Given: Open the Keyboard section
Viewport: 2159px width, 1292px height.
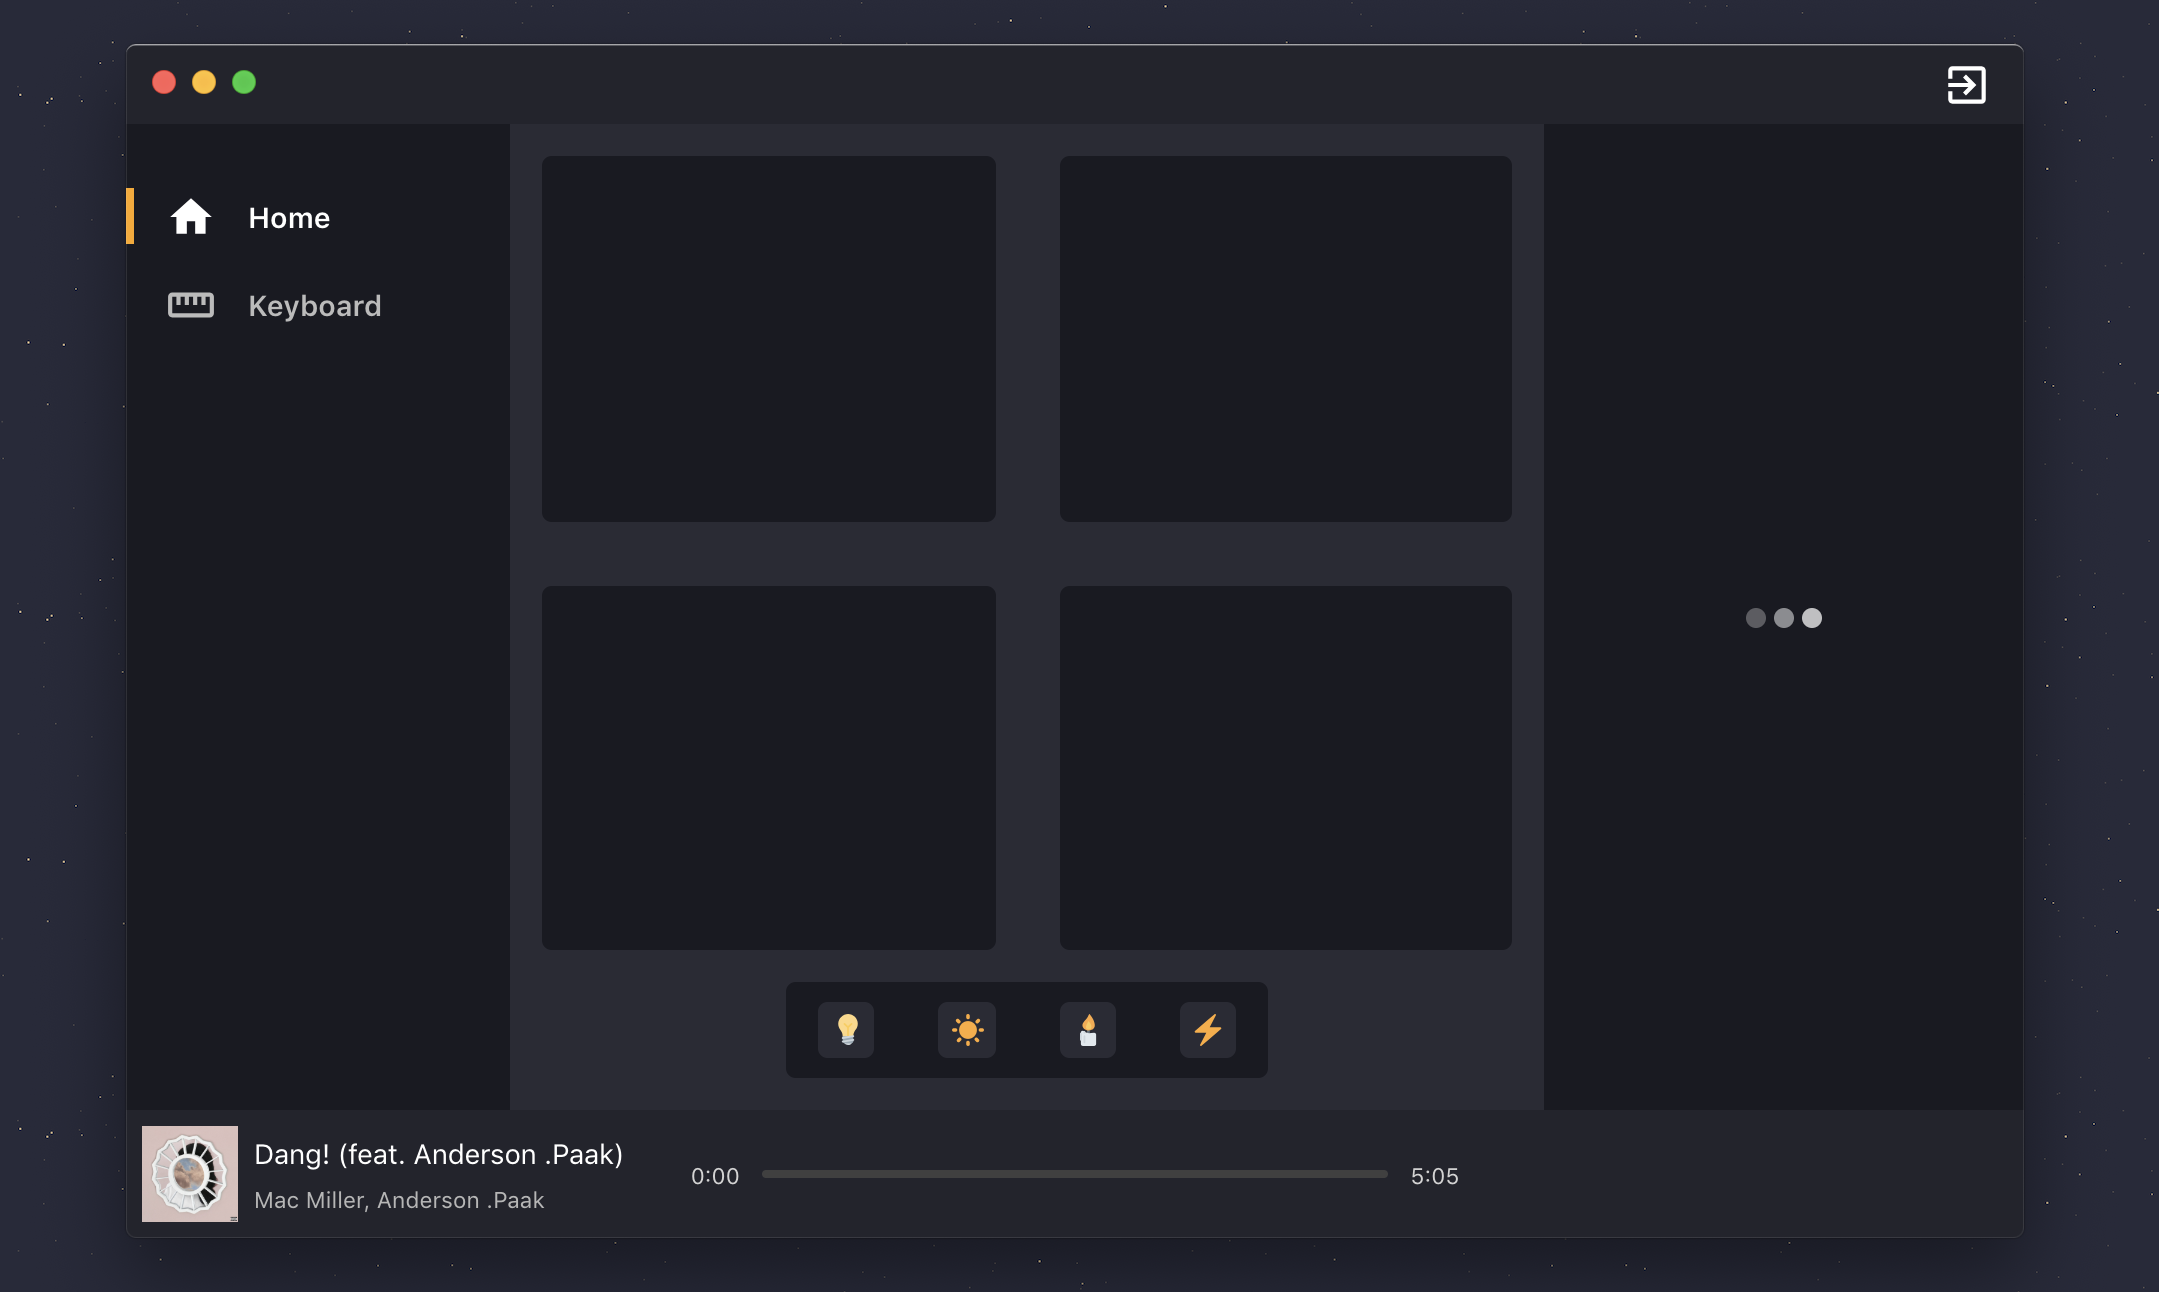Looking at the screenshot, I should [x=314, y=305].
